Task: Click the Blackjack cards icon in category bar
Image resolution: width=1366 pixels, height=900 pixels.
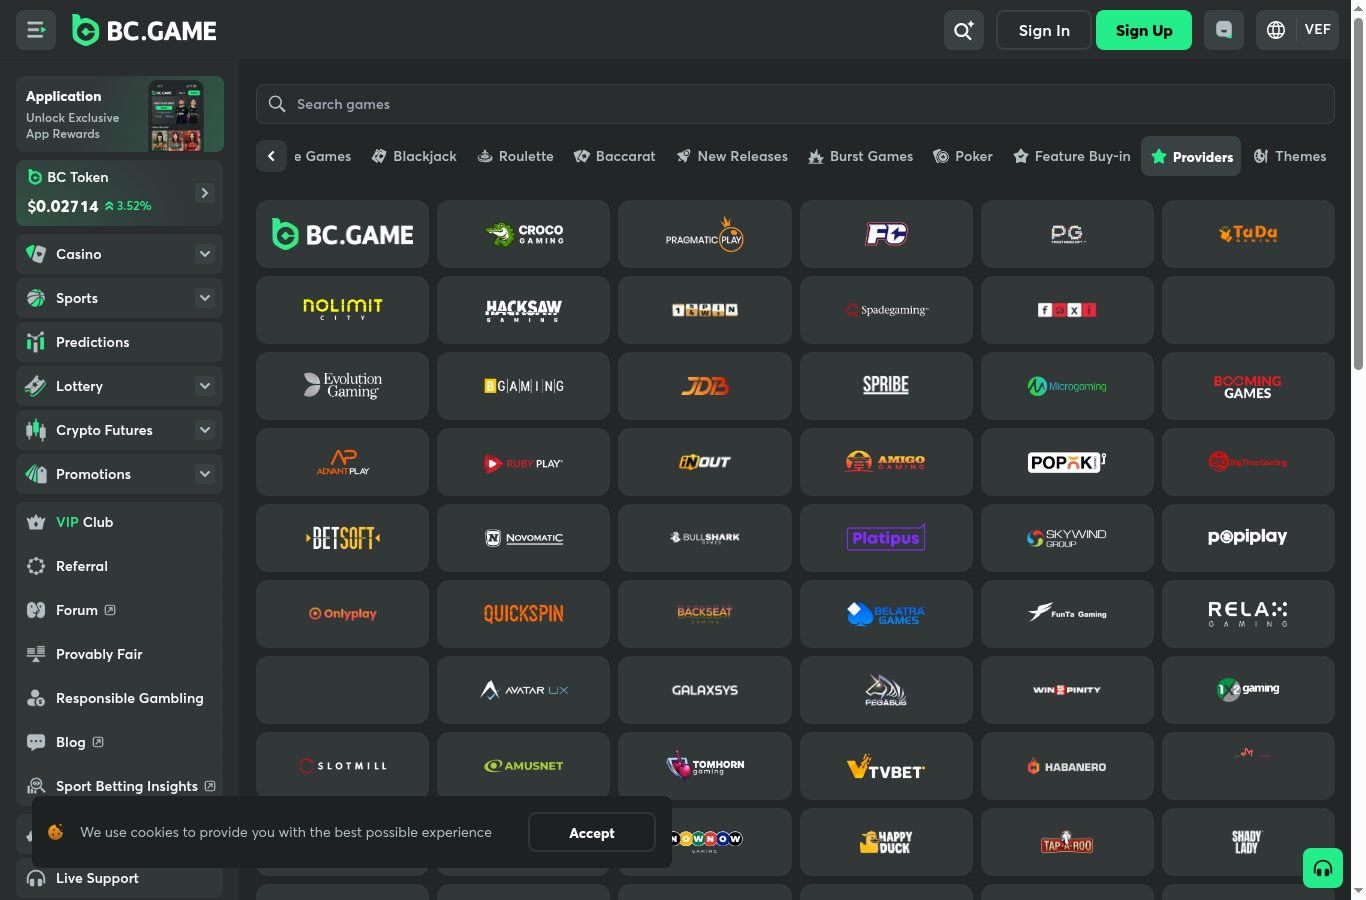Action: [379, 156]
